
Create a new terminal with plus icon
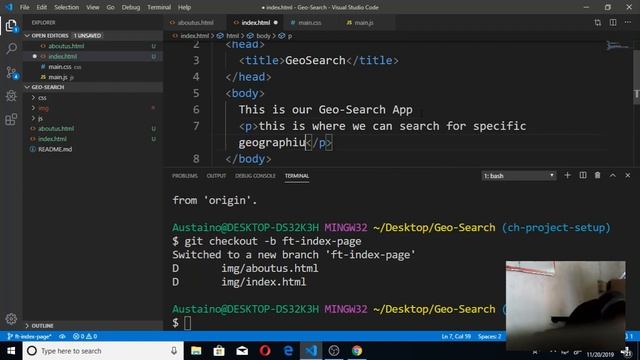(567, 175)
